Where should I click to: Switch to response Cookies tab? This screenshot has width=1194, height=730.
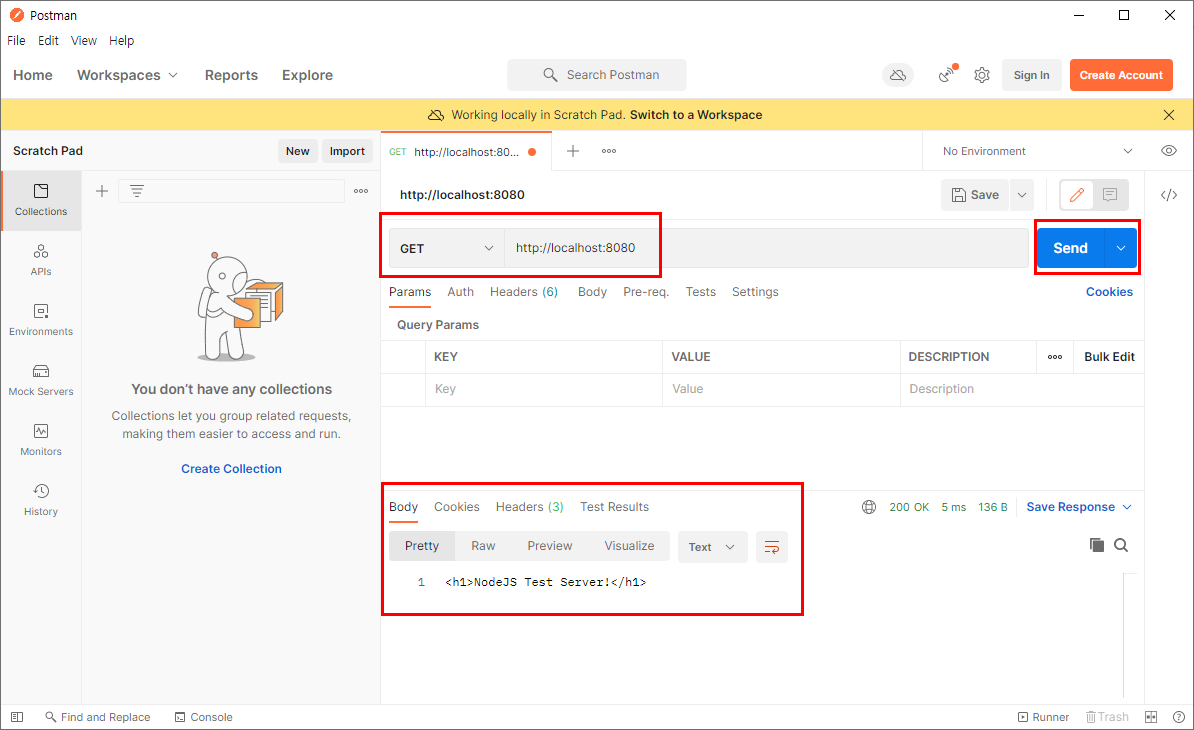[x=457, y=507]
